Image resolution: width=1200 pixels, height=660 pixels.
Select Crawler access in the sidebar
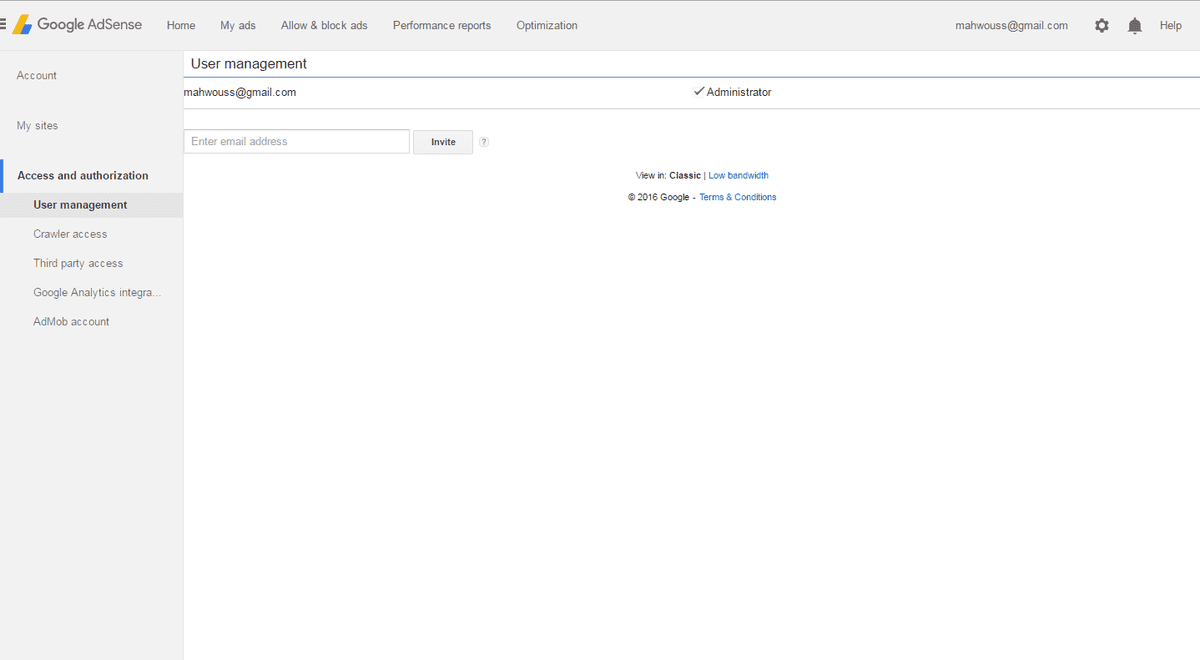tap(70, 234)
